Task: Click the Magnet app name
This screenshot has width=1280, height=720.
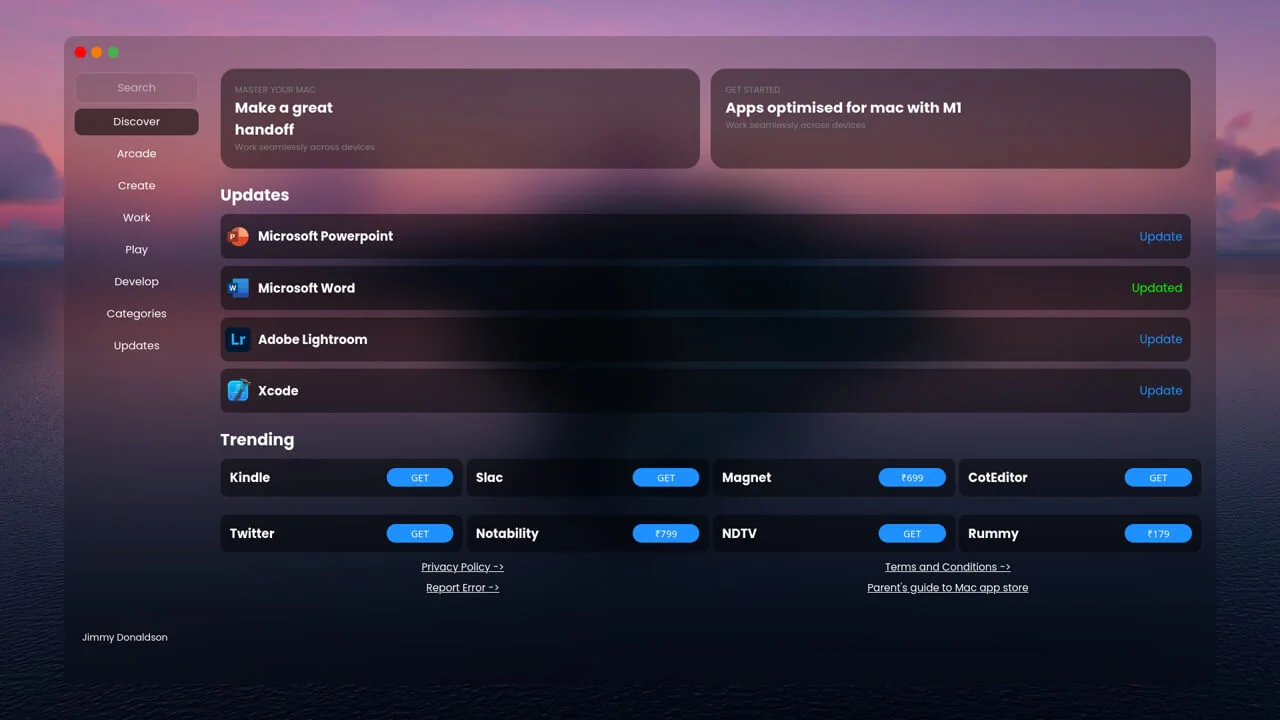Action: point(746,478)
